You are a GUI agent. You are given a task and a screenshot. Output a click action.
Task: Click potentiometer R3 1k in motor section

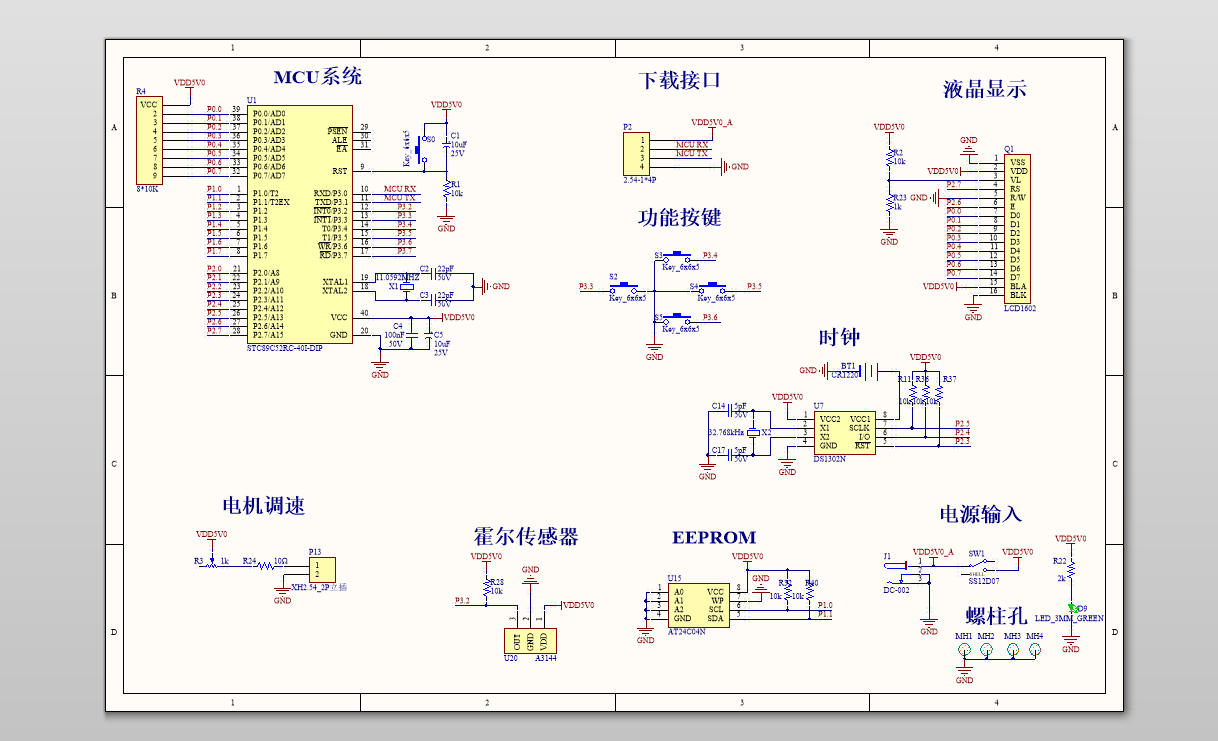point(212,565)
